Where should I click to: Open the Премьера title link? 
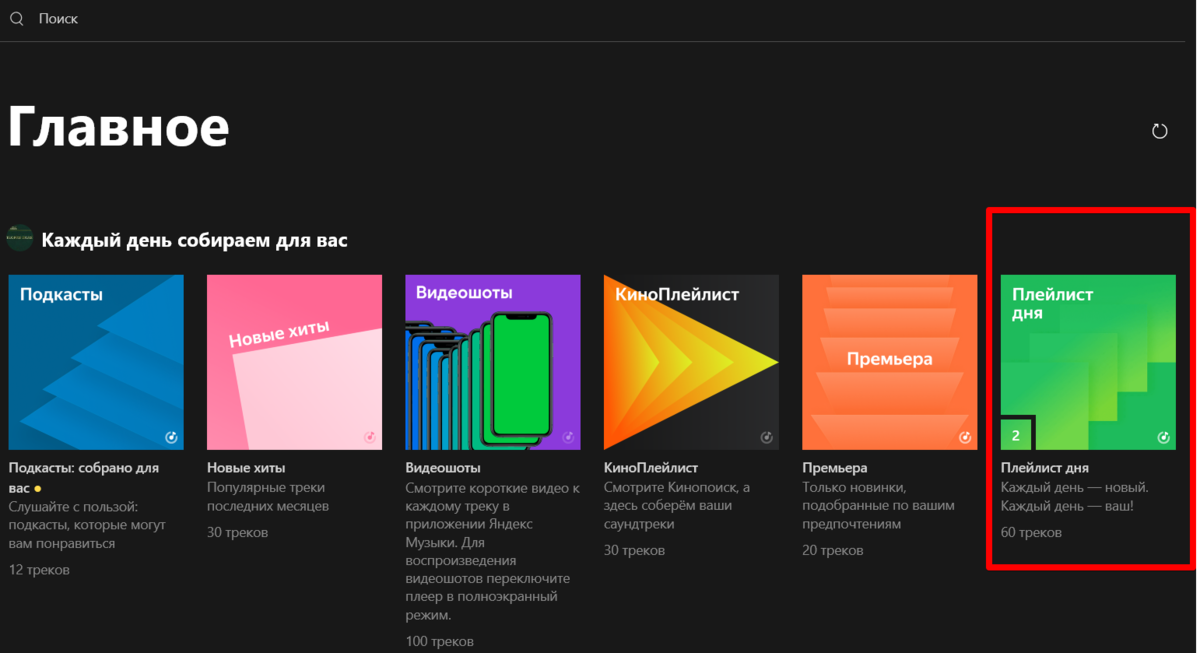point(835,468)
